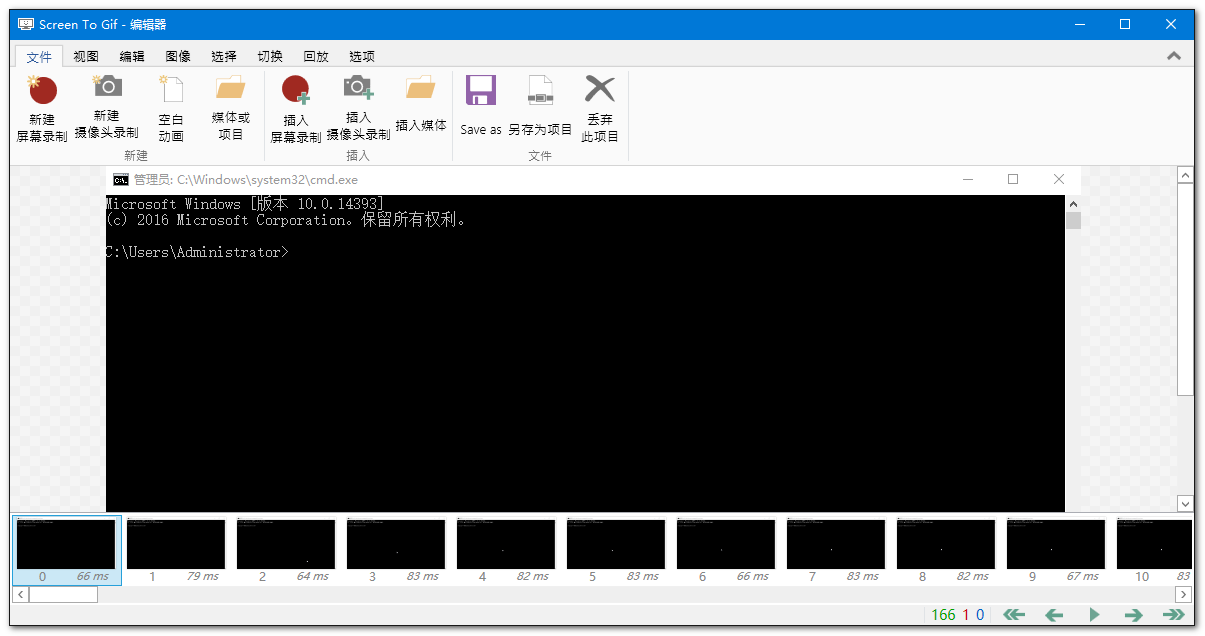Viewport: 1205px width, 636px height.
Task: Click the frame list scrollbar left arrow
Action: [x=19, y=594]
